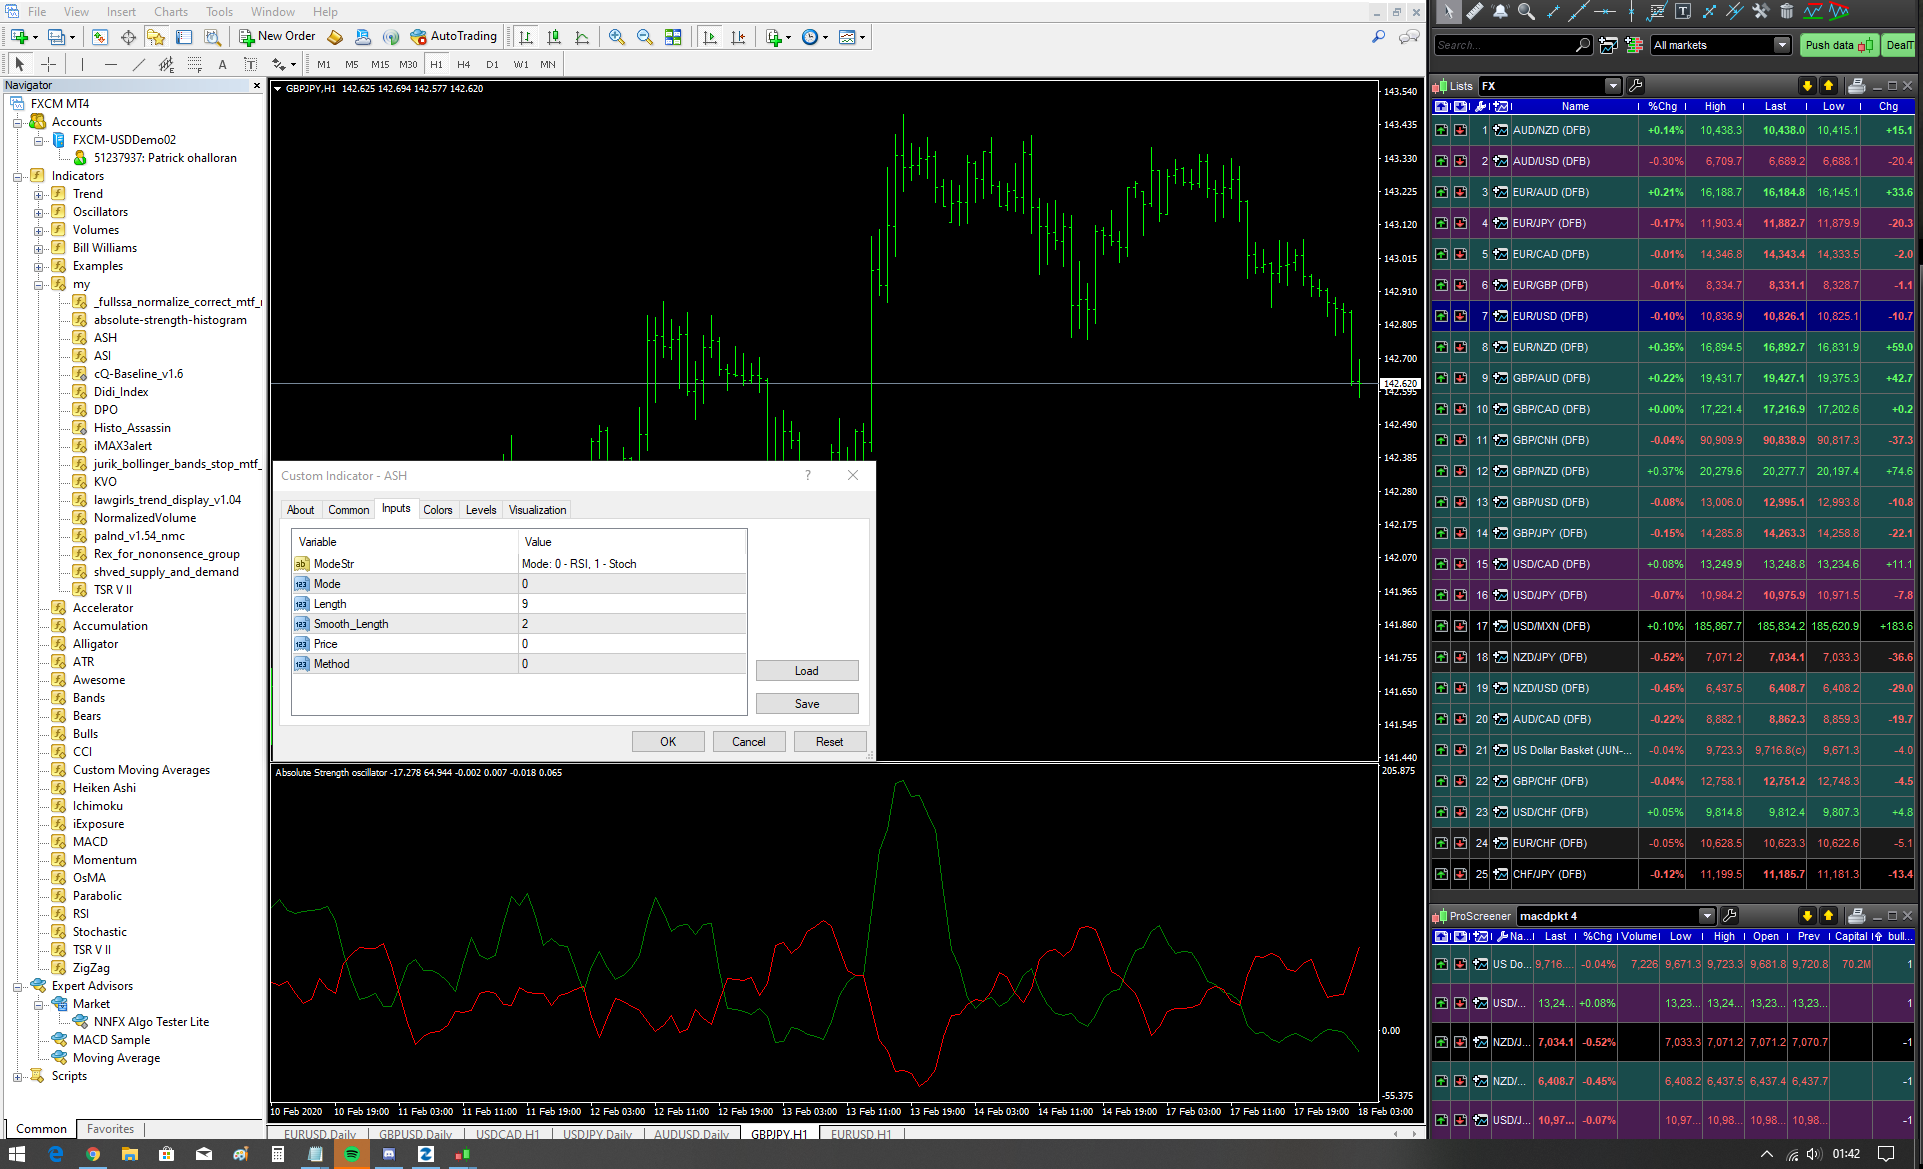Viewport: 1923px width, 1169px height.
Task: Open the Charts menu
Action: click(x=170, y=12)
